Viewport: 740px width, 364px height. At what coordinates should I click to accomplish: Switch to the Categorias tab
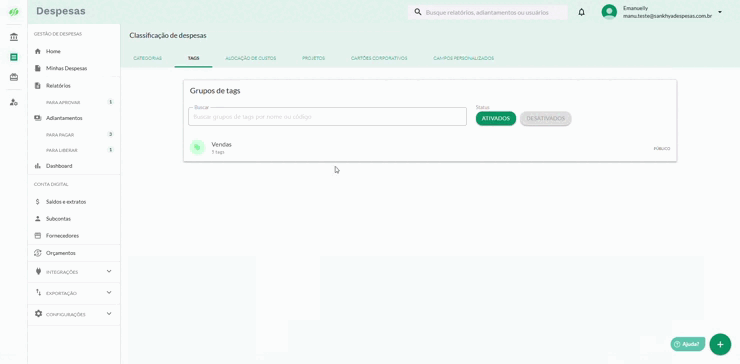click(148, 59)
